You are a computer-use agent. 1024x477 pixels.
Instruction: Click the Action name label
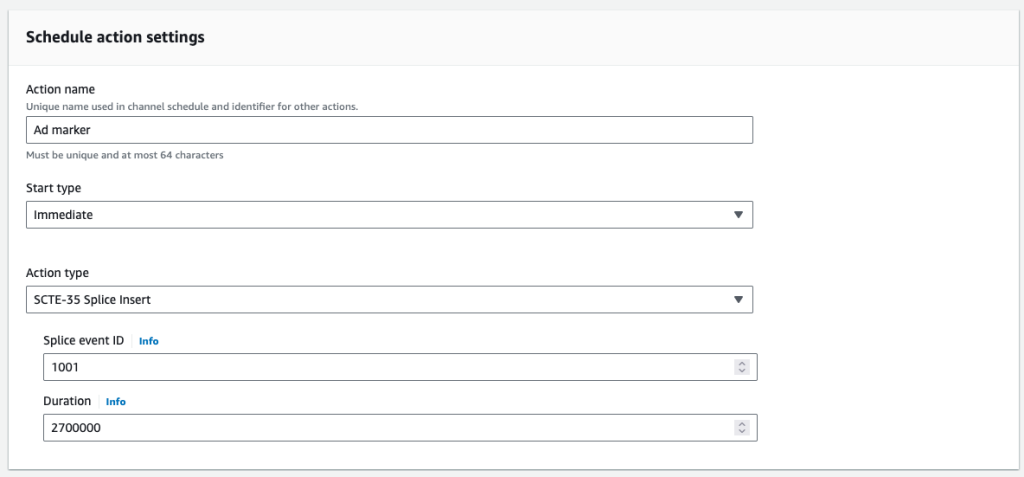point(60,90)
